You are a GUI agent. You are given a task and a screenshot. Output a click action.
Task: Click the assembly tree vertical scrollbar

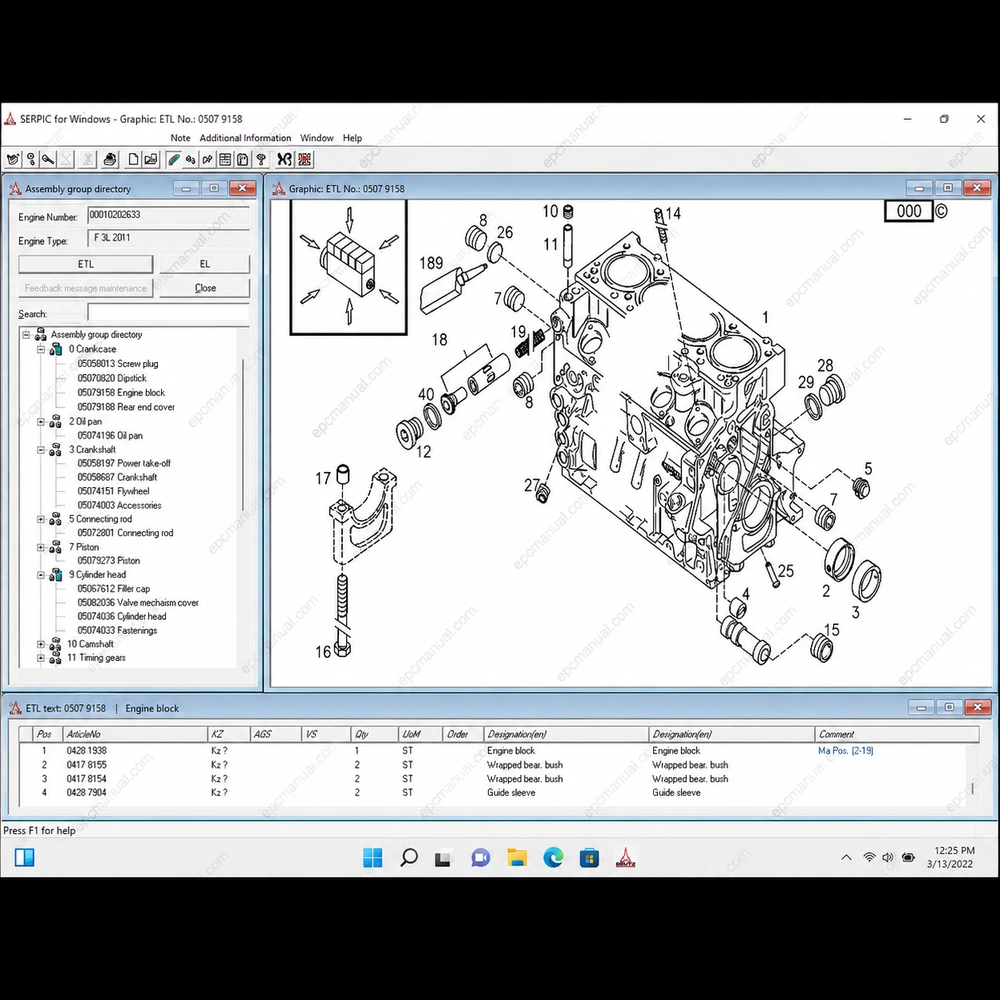click(242, 435)
